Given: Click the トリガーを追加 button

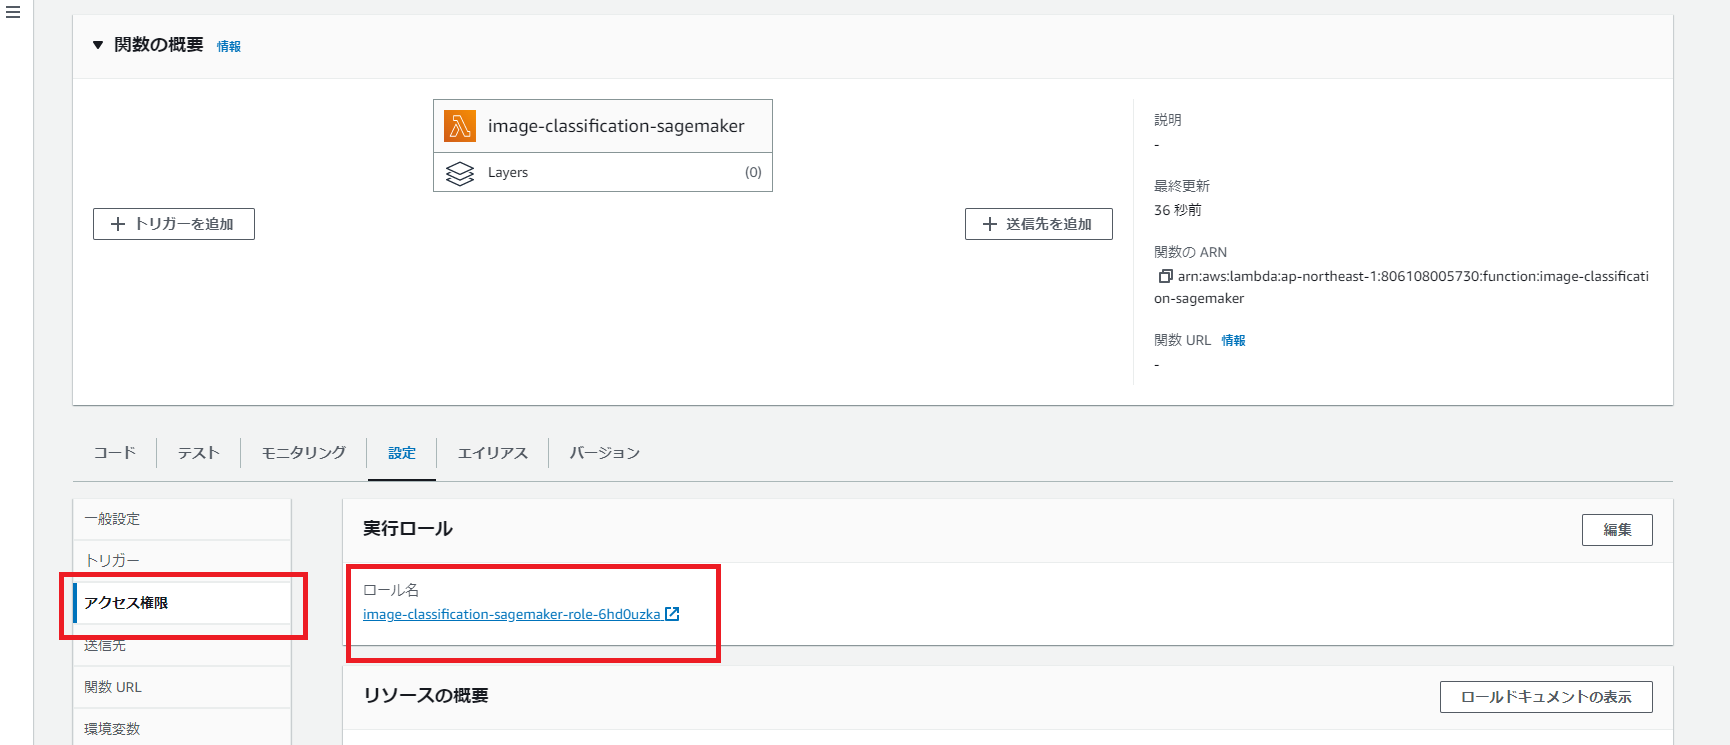Looking at the screenshot, I should point(174,224).
